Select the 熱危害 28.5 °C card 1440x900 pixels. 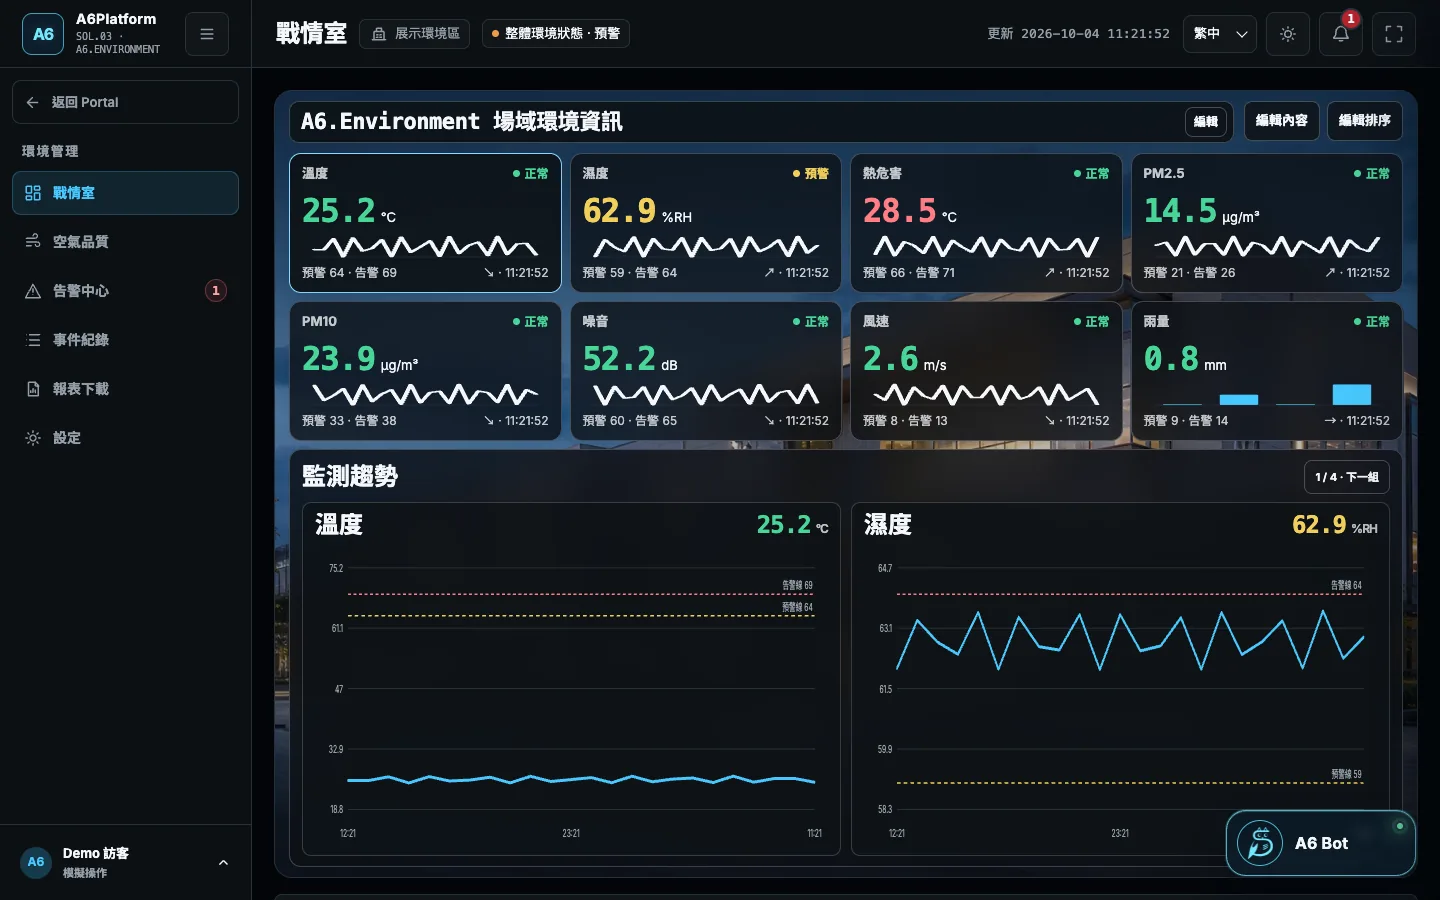pos(986,223)
